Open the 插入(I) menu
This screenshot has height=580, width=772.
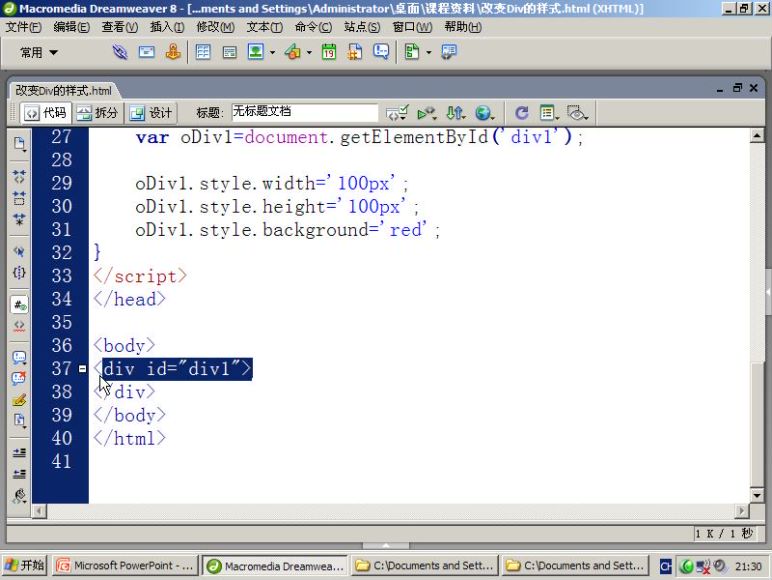[x=167, y=27]
